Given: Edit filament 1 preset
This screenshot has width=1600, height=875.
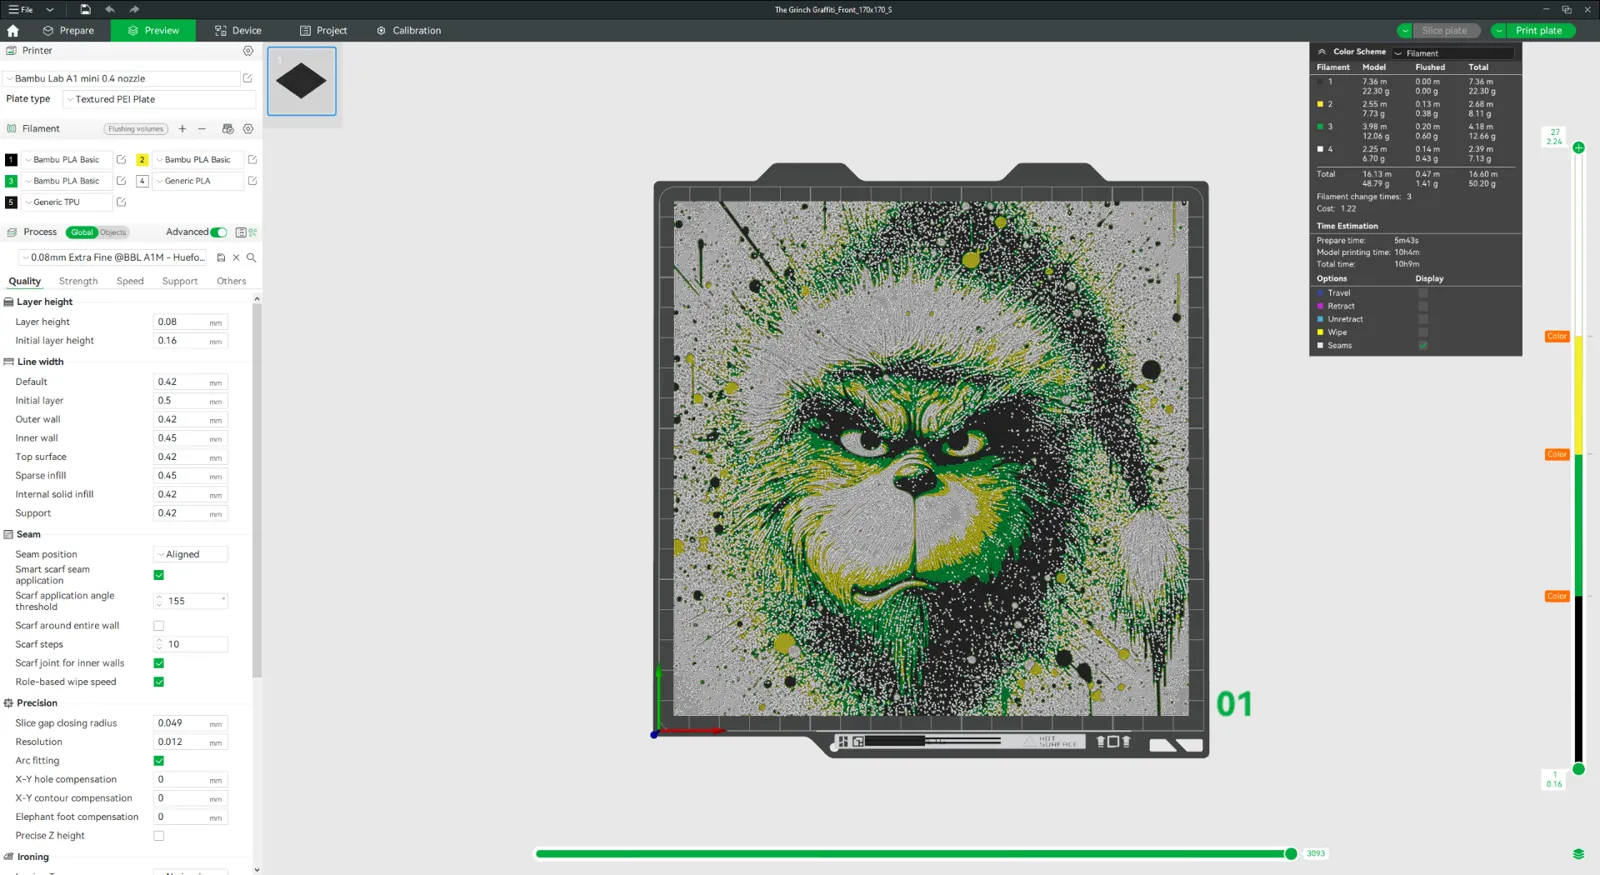Looking at the screenshot, I should (x=121, y=159).
